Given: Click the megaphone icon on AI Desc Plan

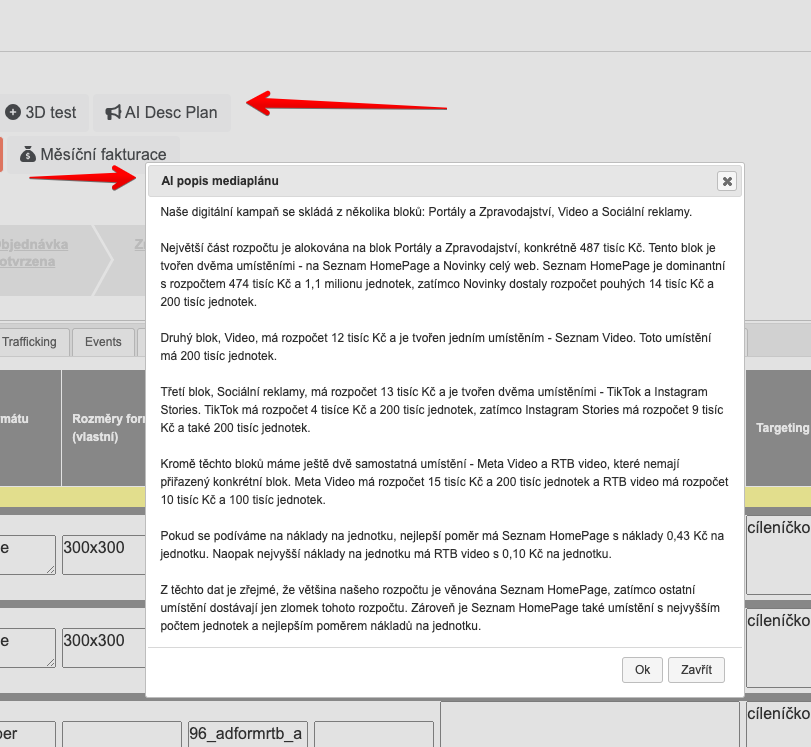Looking at the screenshot, I should (x=114, y=113).
